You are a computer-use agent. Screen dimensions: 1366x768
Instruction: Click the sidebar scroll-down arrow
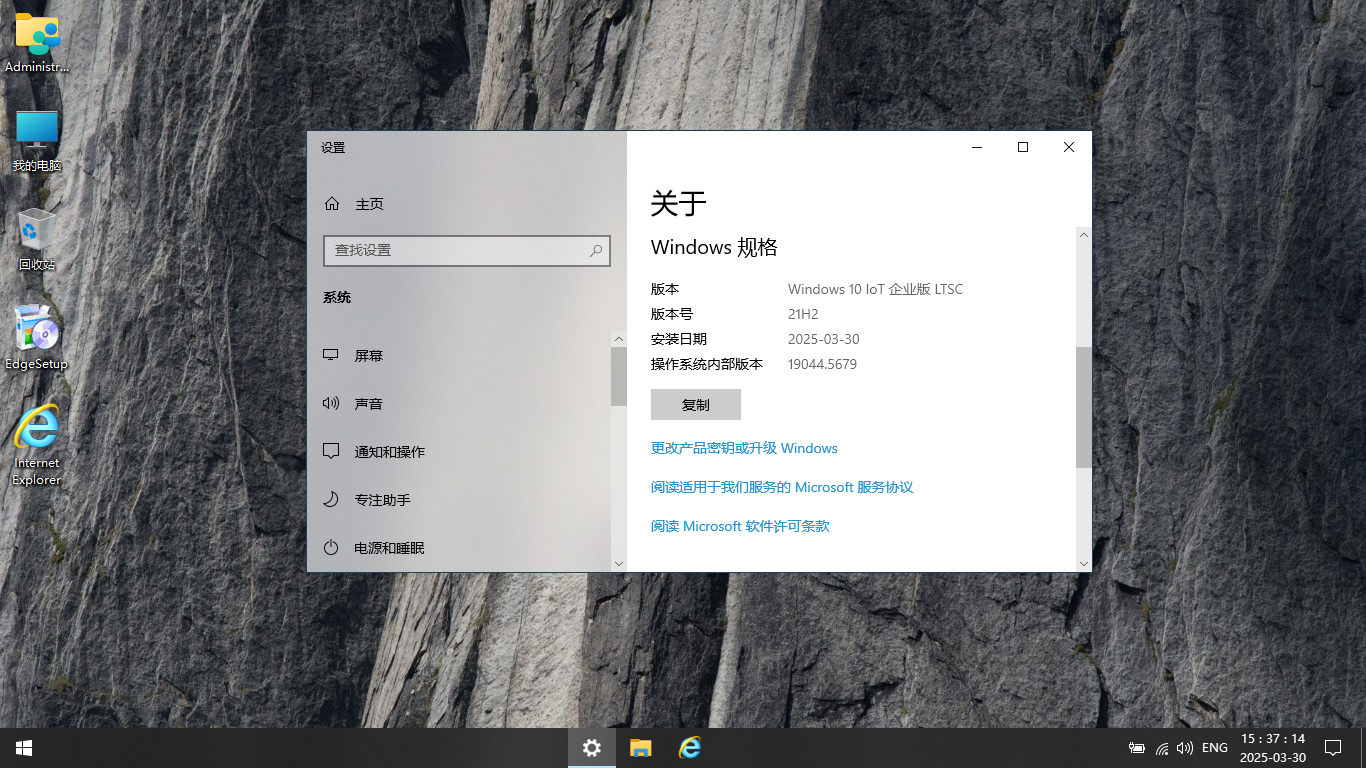click(618, 563)
